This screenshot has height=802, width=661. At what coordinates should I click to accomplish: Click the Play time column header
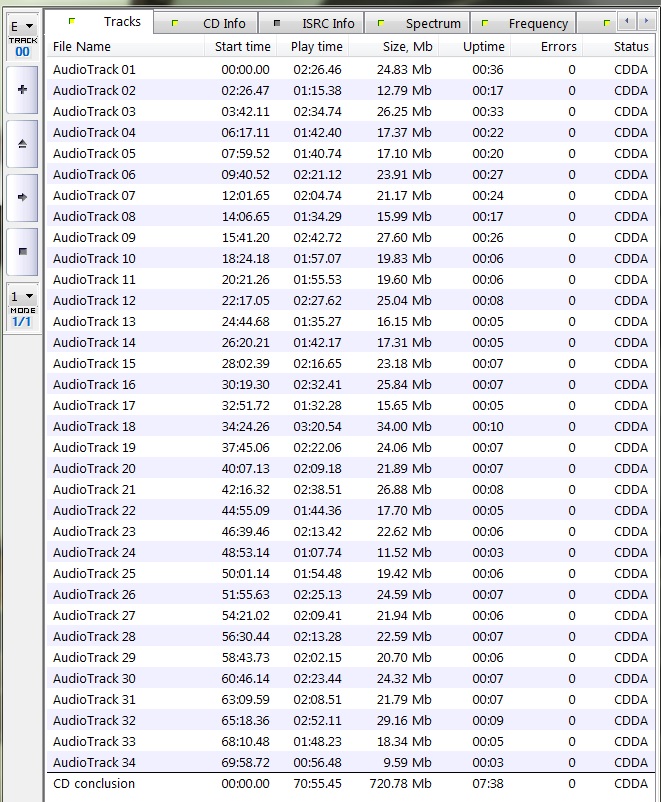pyautogui.click(x=316, y=46)
